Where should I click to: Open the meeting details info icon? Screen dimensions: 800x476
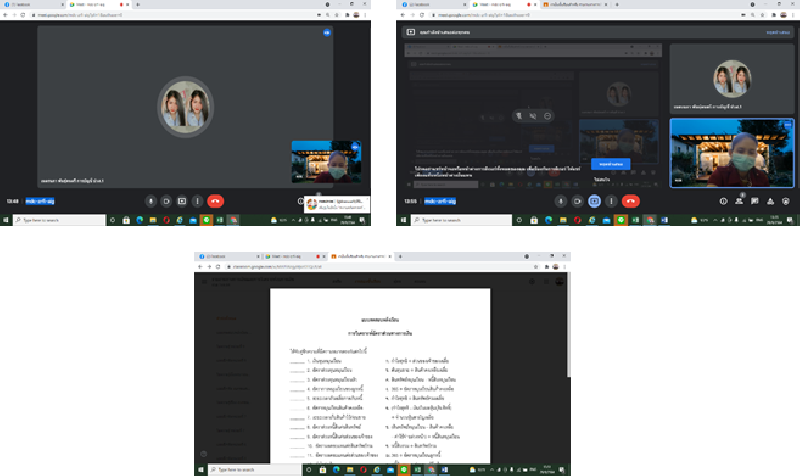(723, 200)
